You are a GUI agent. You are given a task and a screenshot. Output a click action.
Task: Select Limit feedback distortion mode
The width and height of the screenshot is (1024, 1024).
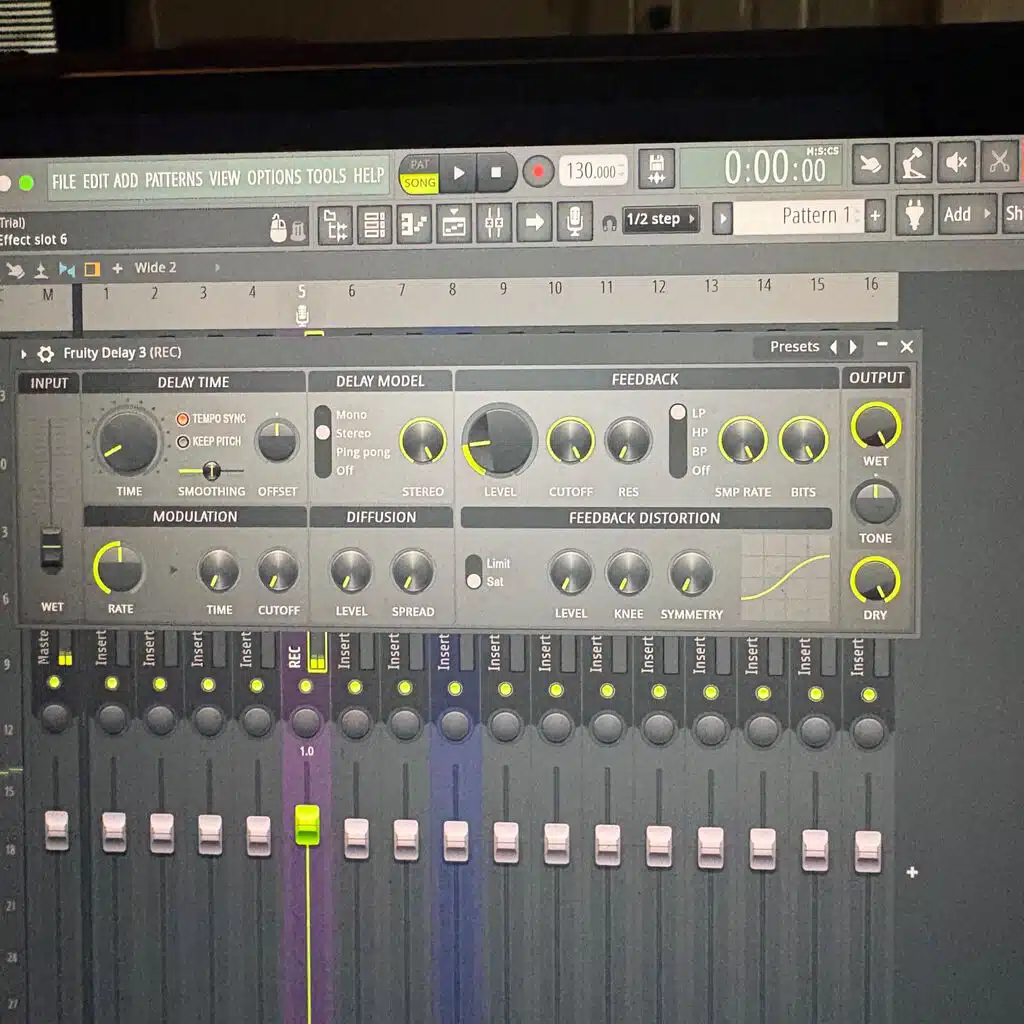tap(498, 563)
